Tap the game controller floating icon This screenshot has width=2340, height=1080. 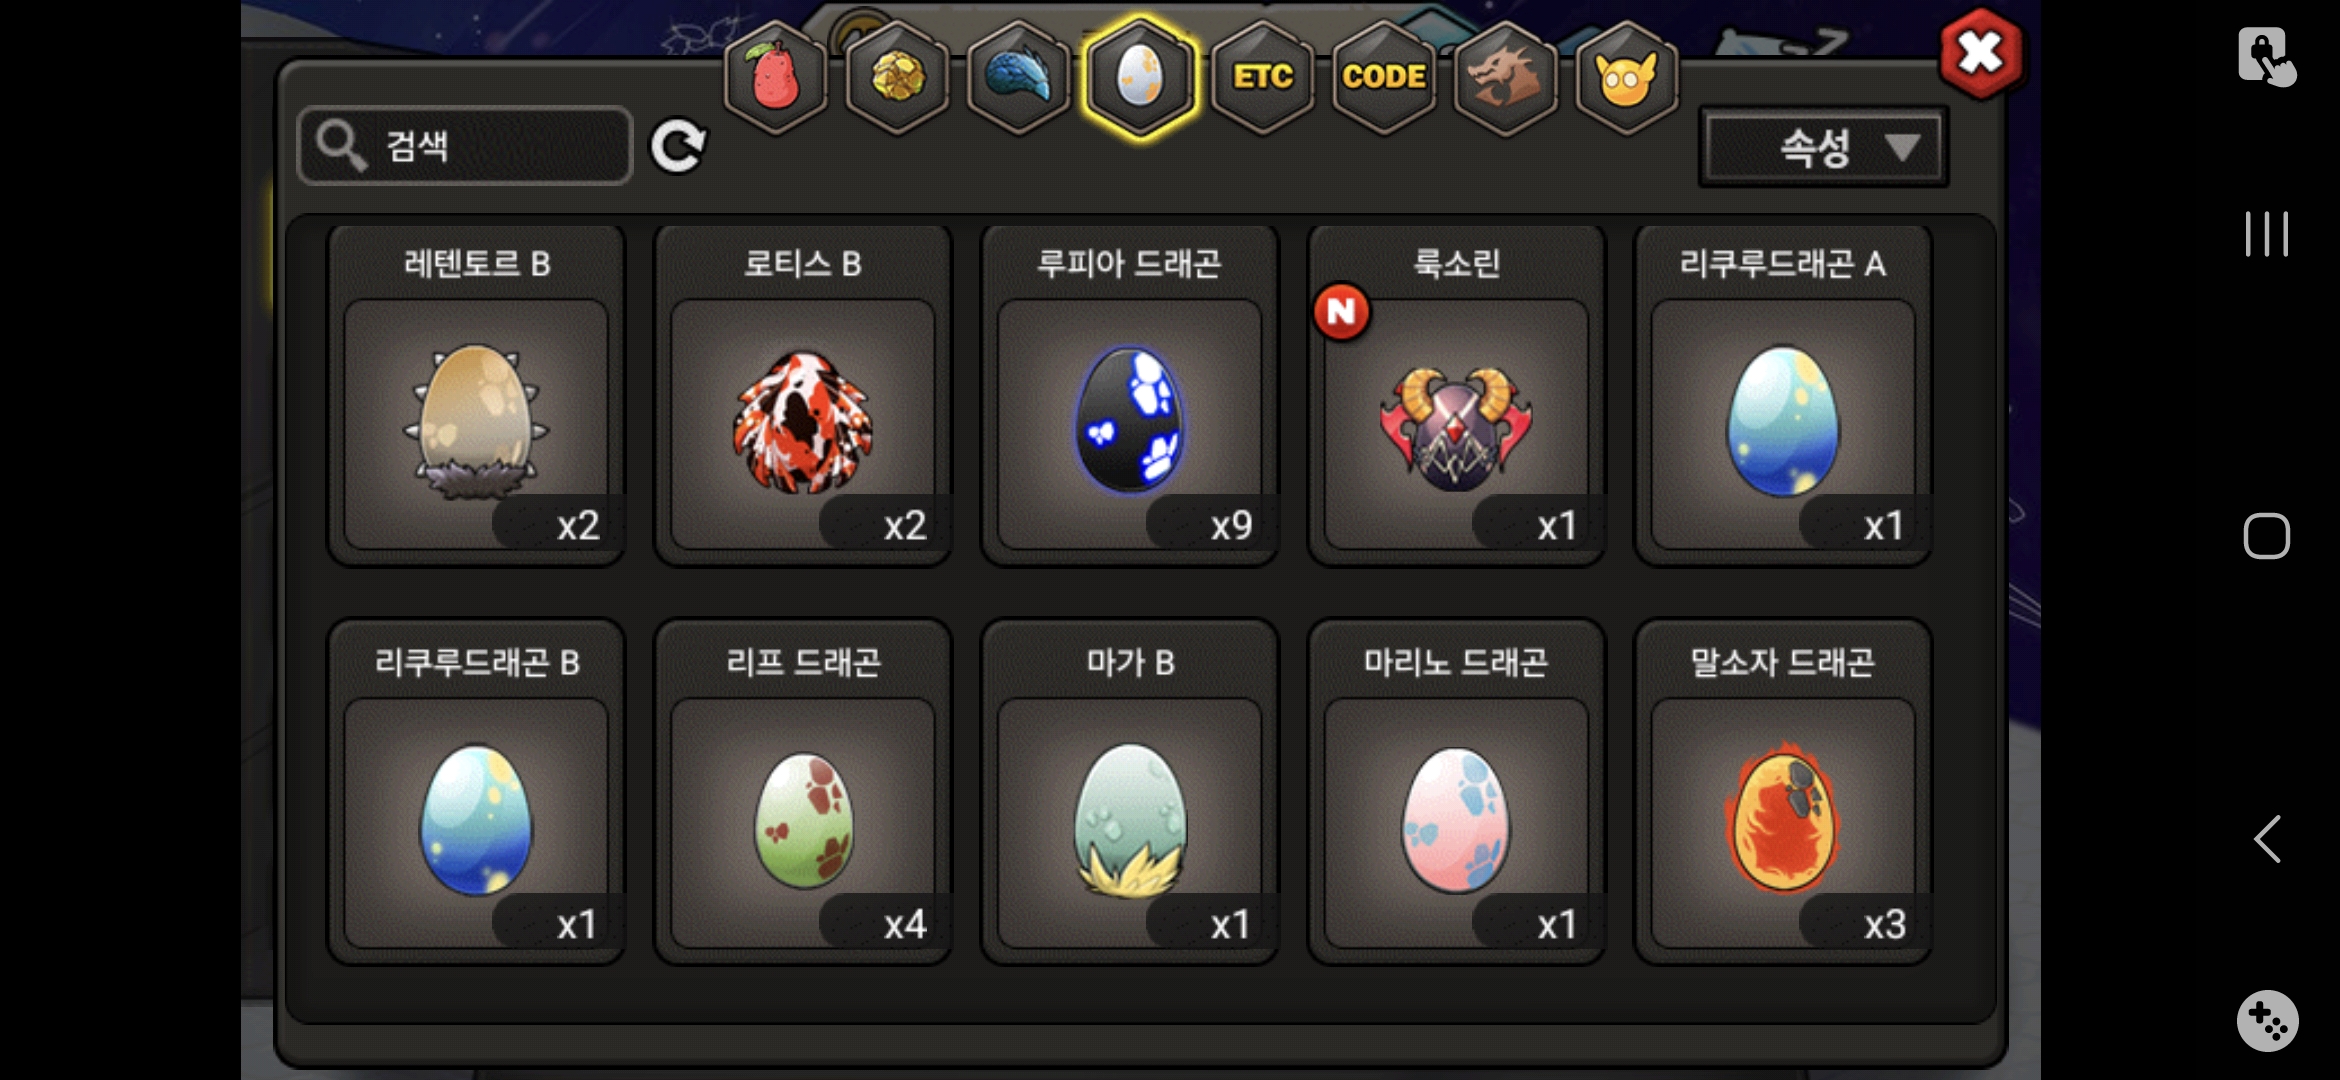[2267, 1021]
